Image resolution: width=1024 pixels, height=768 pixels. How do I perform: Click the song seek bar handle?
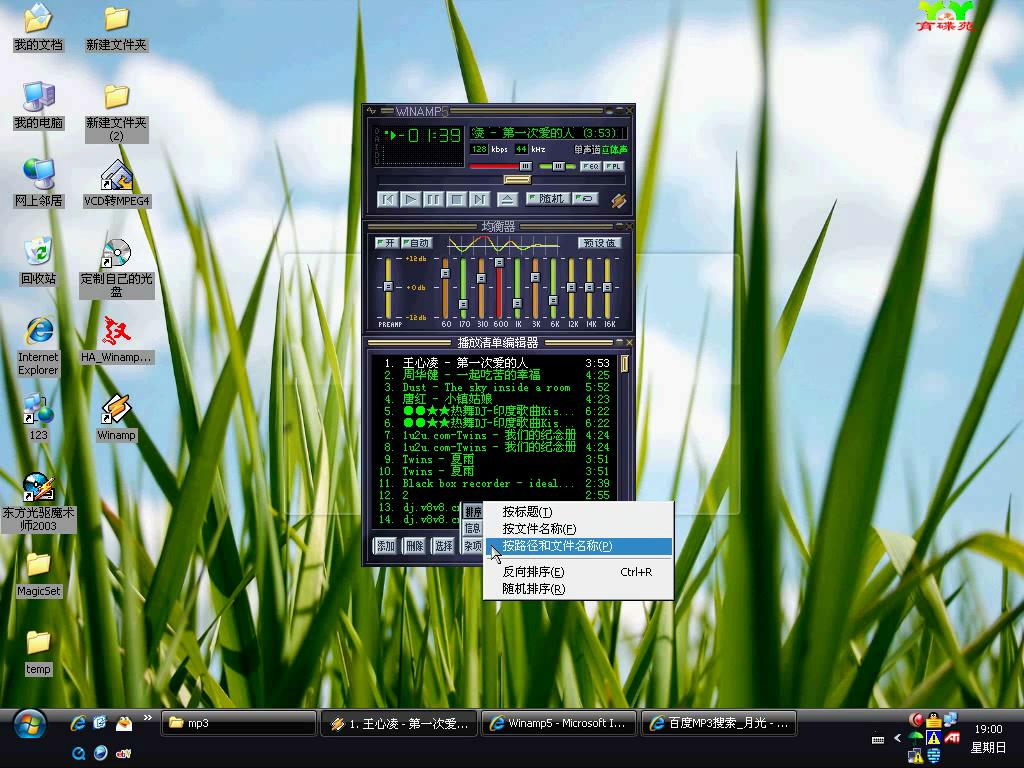(517, 180)
